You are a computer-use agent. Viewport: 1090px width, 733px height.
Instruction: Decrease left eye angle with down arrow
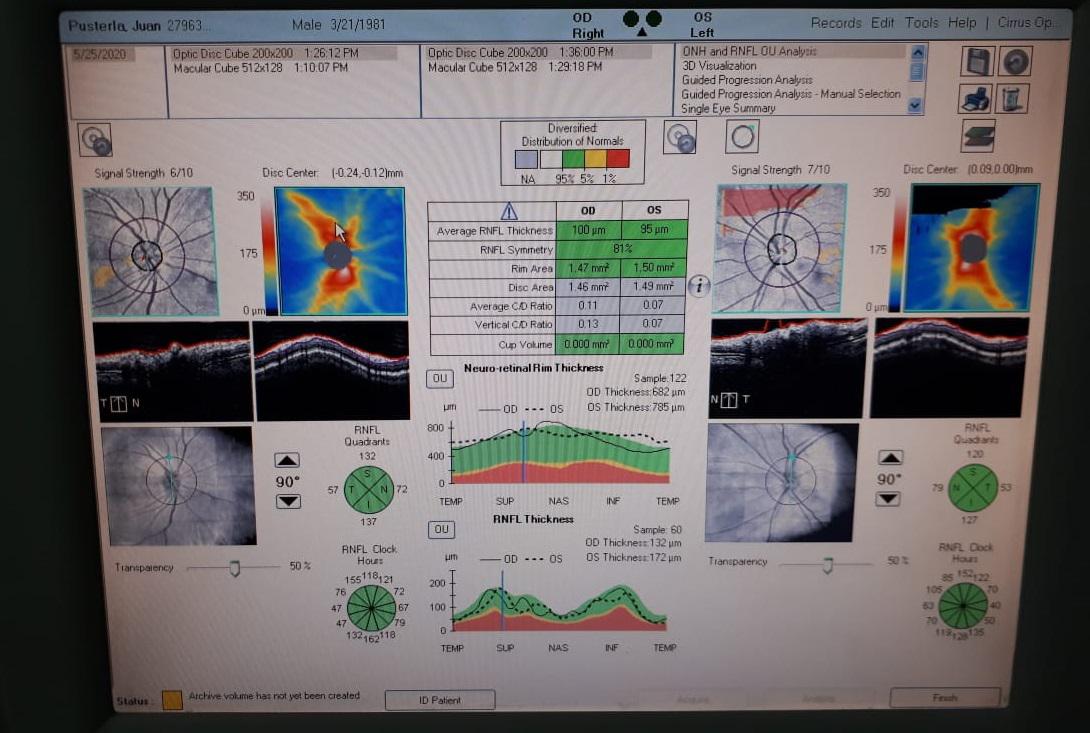888,499
